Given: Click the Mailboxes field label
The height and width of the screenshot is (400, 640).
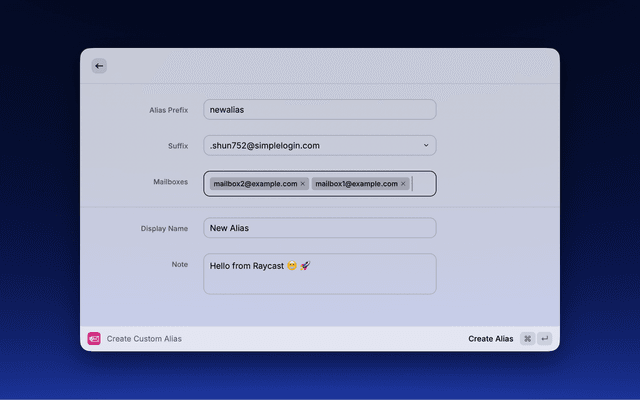Looking at the screenshot, I should (167, 182).
